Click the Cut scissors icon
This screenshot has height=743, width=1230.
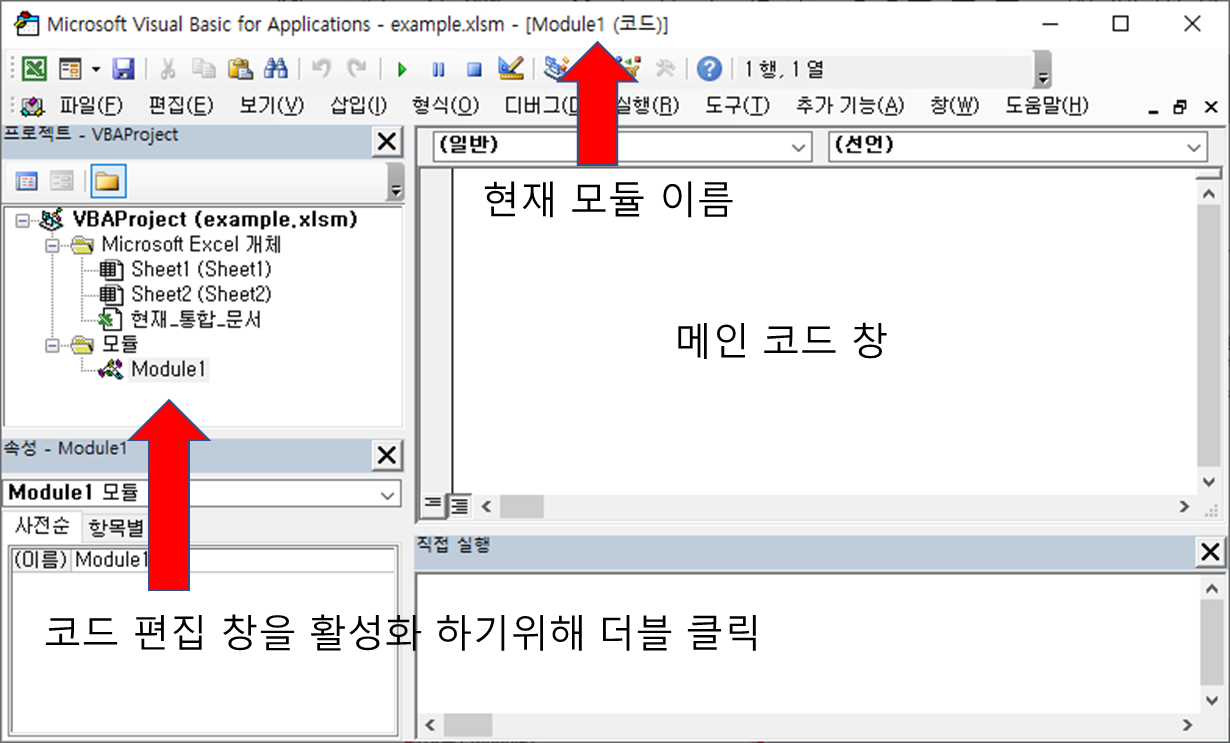[168, 69]
